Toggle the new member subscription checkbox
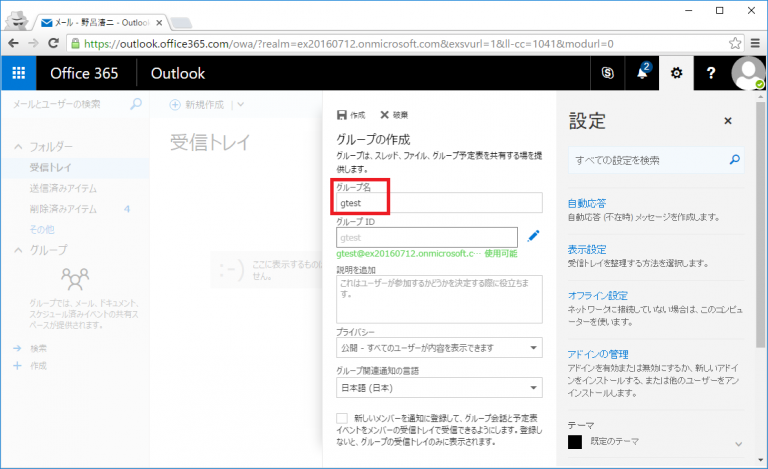Image resolution: width=768 pixels, height=469 pixels. 343,417
